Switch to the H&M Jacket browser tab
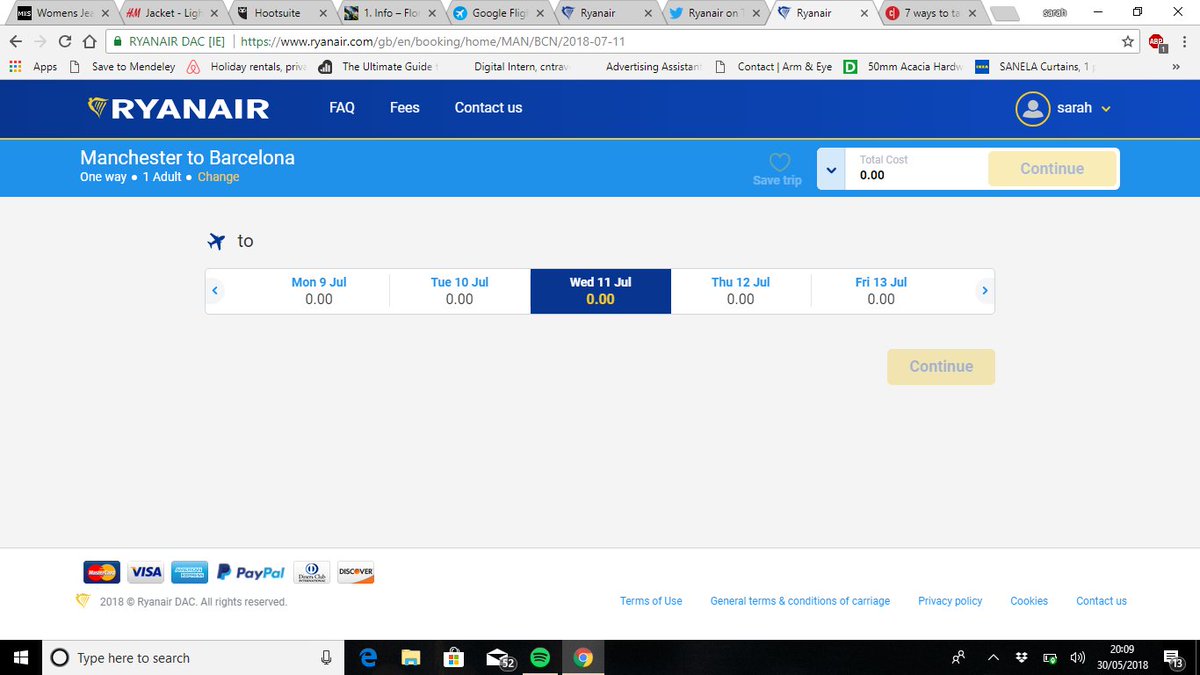1200x675 pixels. tap(172, 13)
